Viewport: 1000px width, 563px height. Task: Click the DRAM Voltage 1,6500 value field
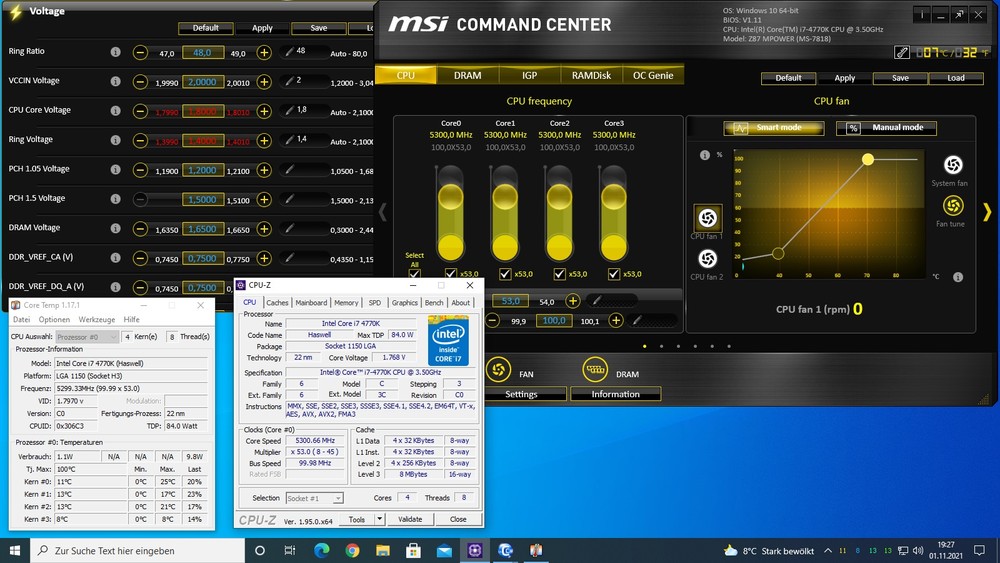click(x=203, y=229)
